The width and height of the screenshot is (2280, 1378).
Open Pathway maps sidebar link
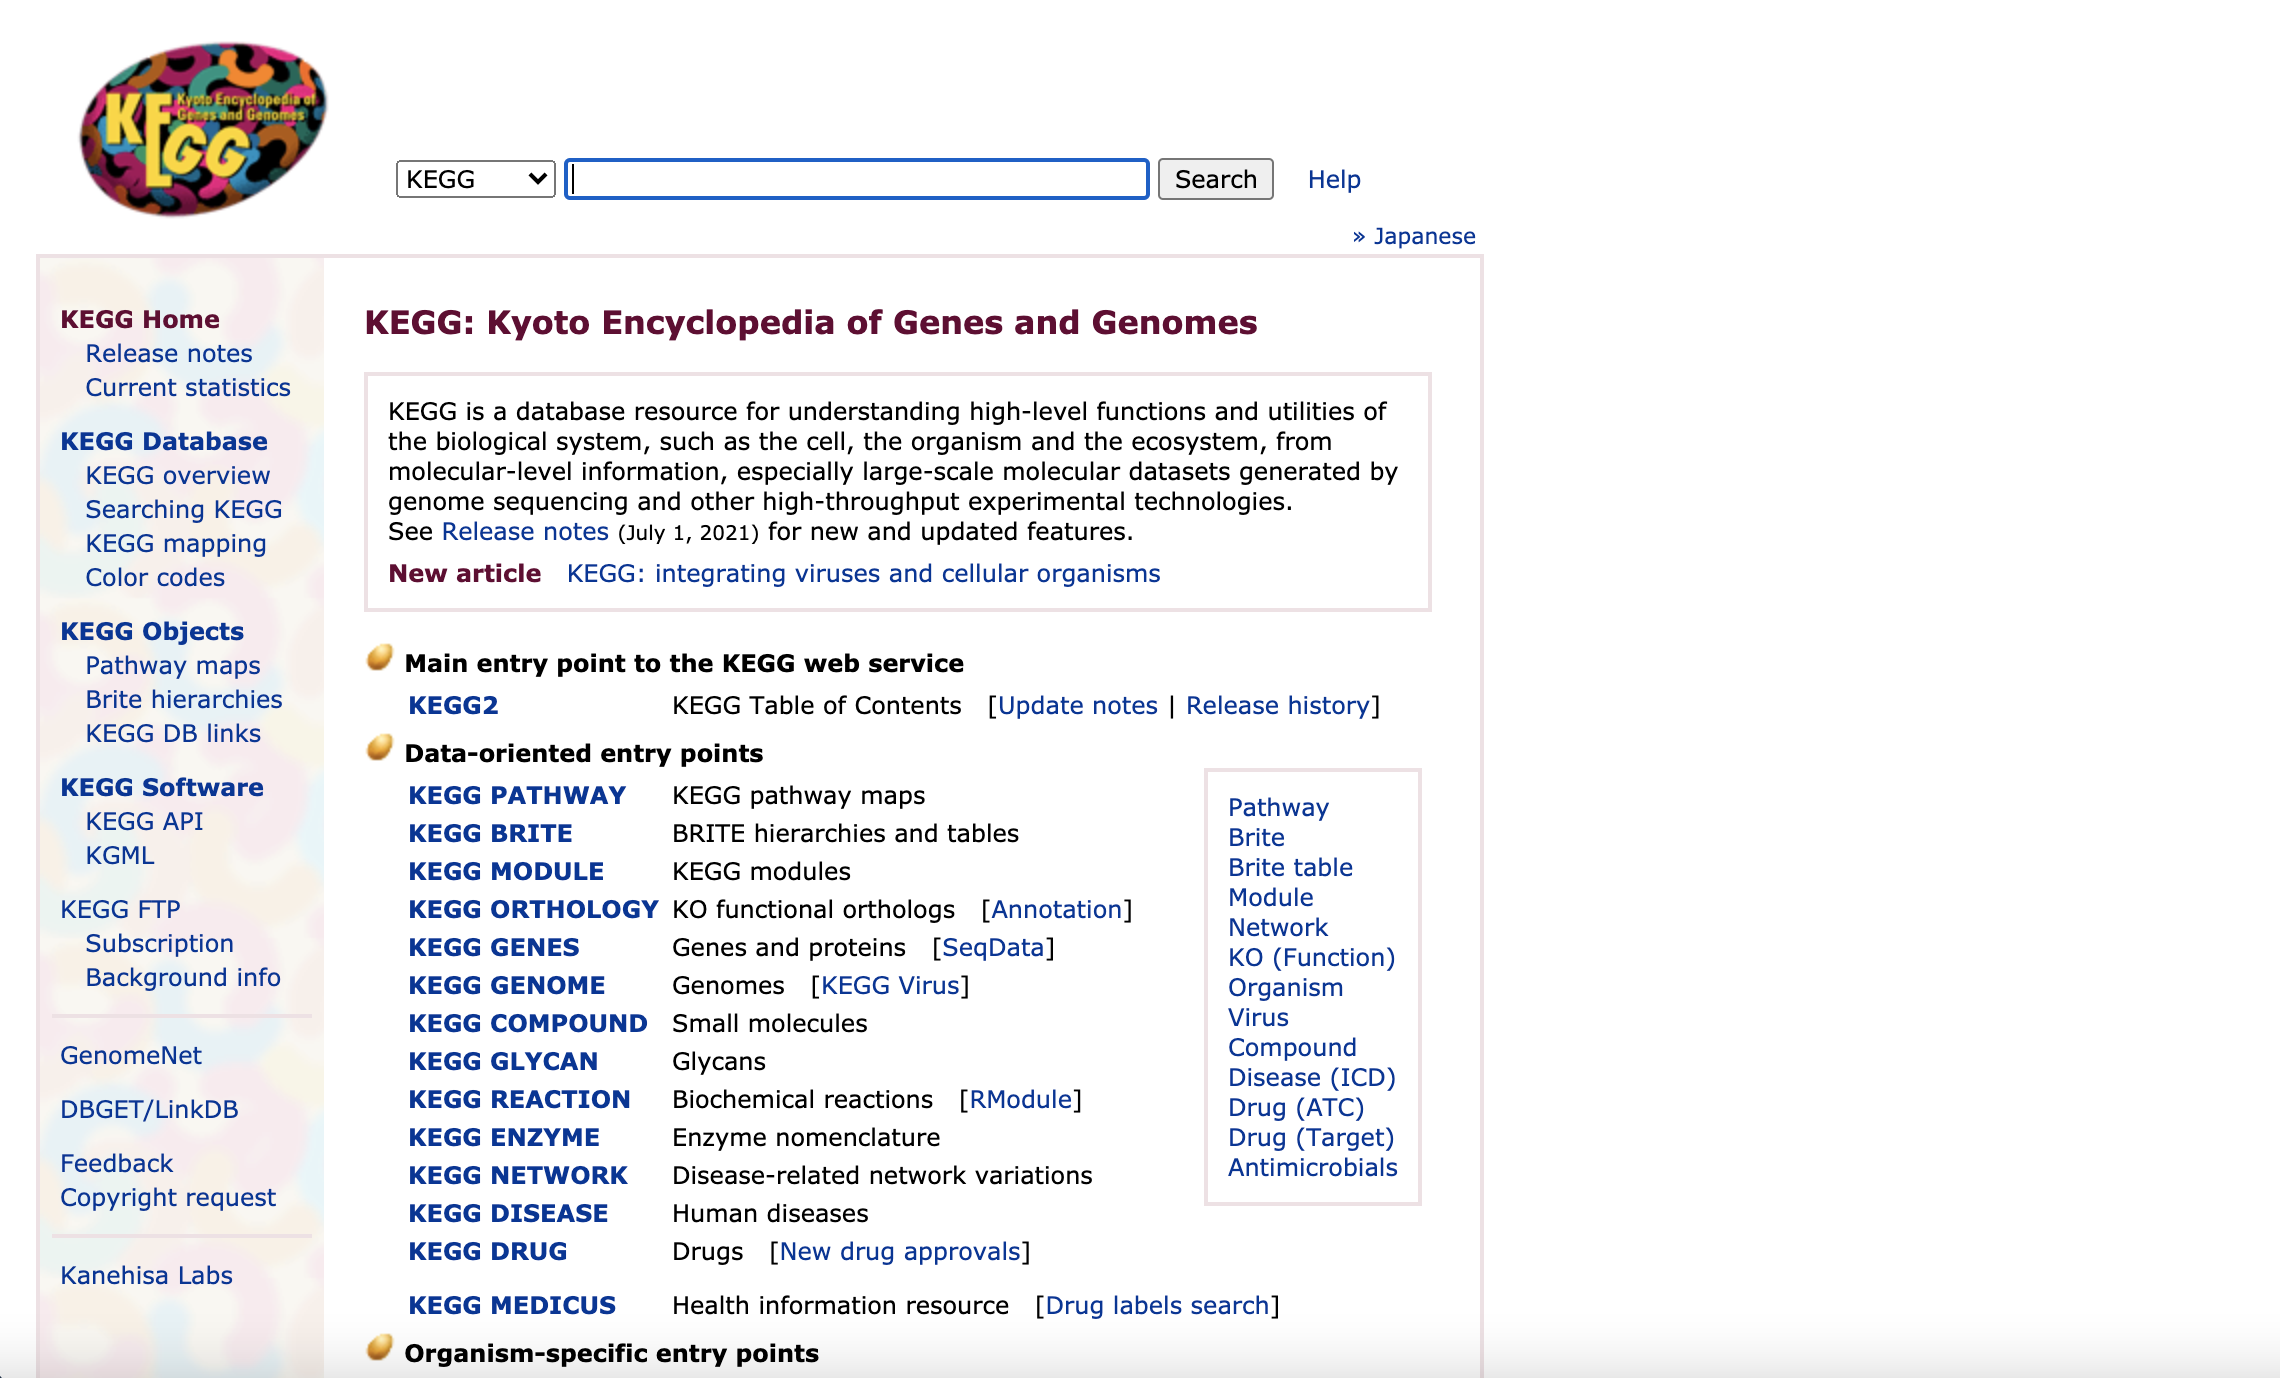173,665
